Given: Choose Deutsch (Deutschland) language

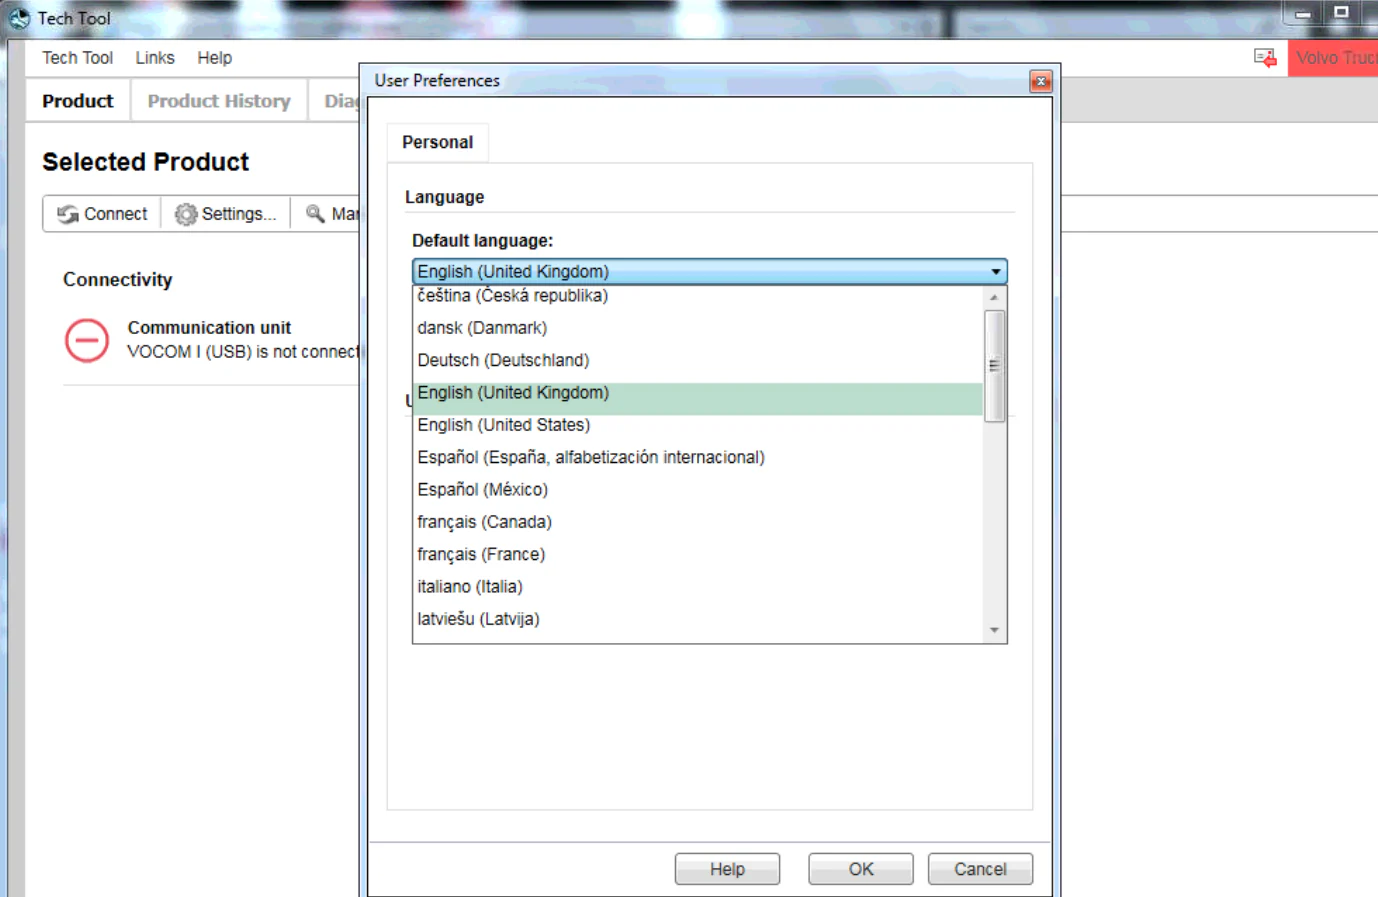Looking at the screenshot, I should (x=698, y=360).
